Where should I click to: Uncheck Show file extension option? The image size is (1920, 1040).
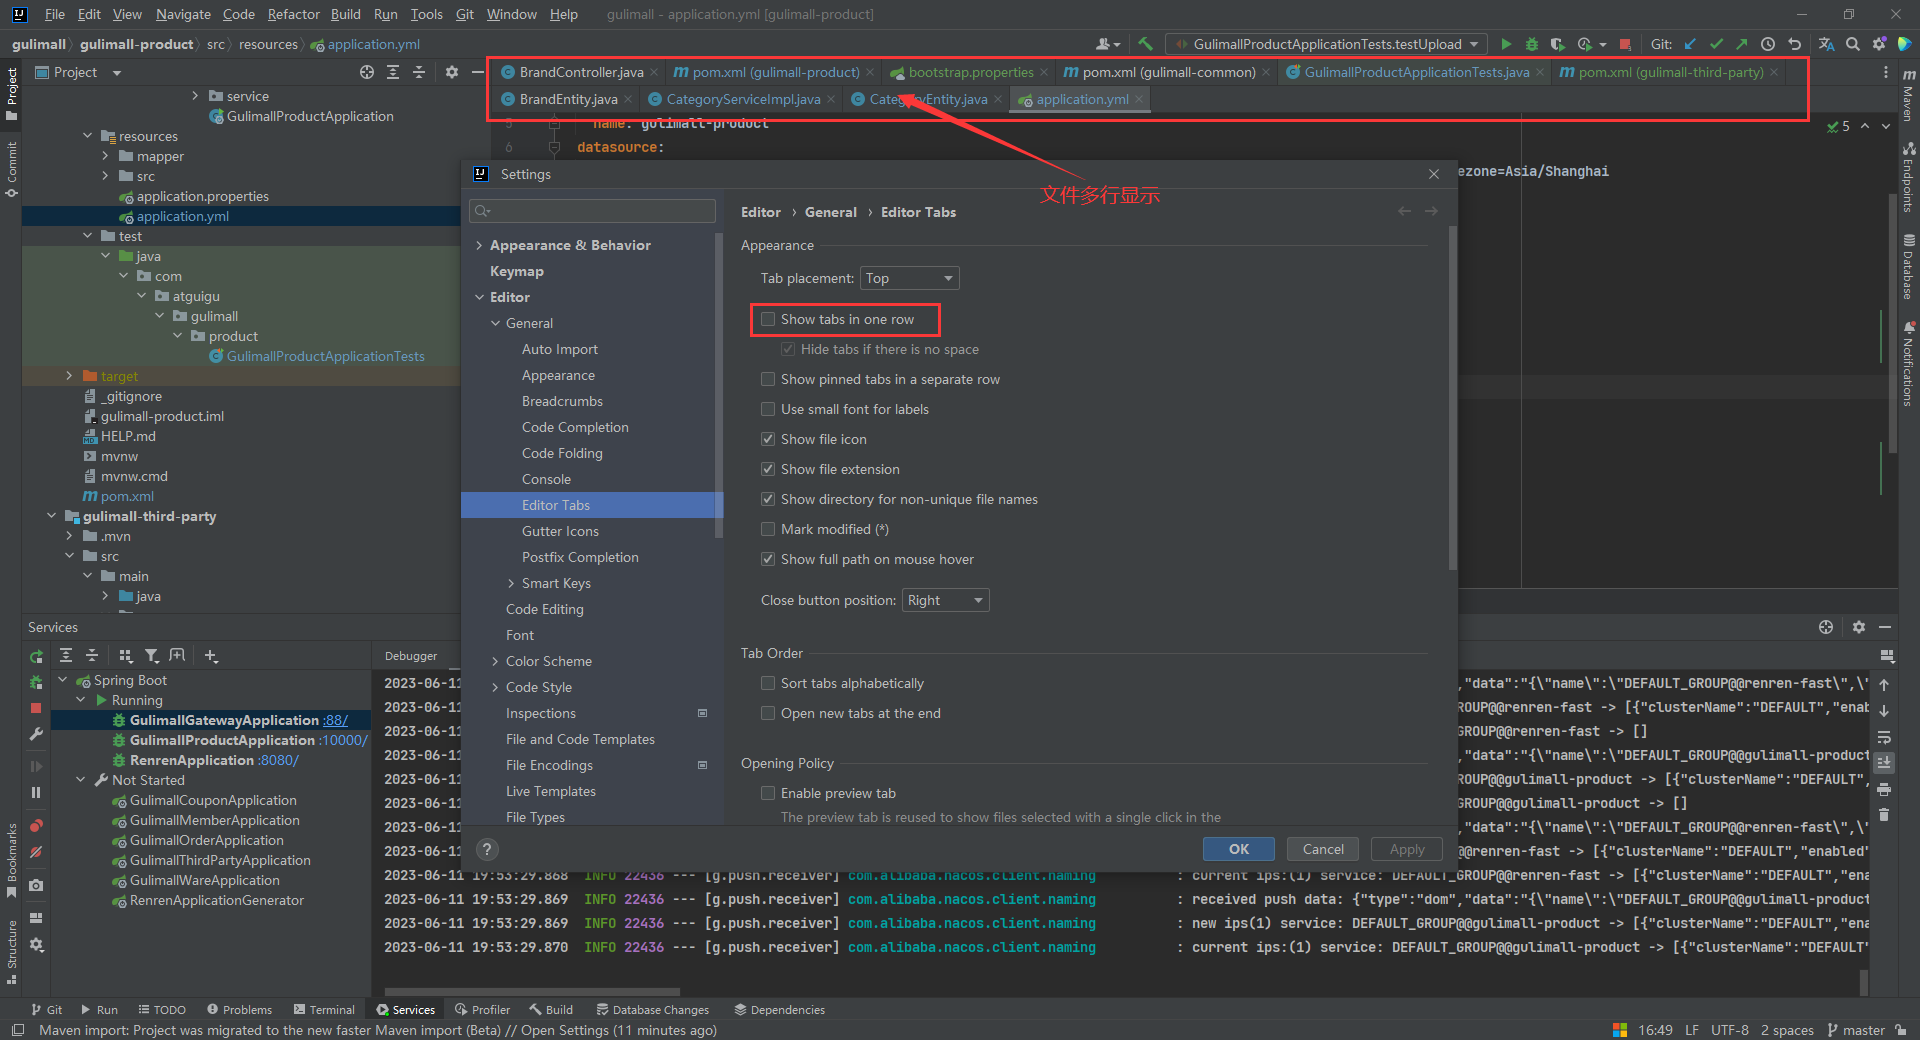[768, 470]
